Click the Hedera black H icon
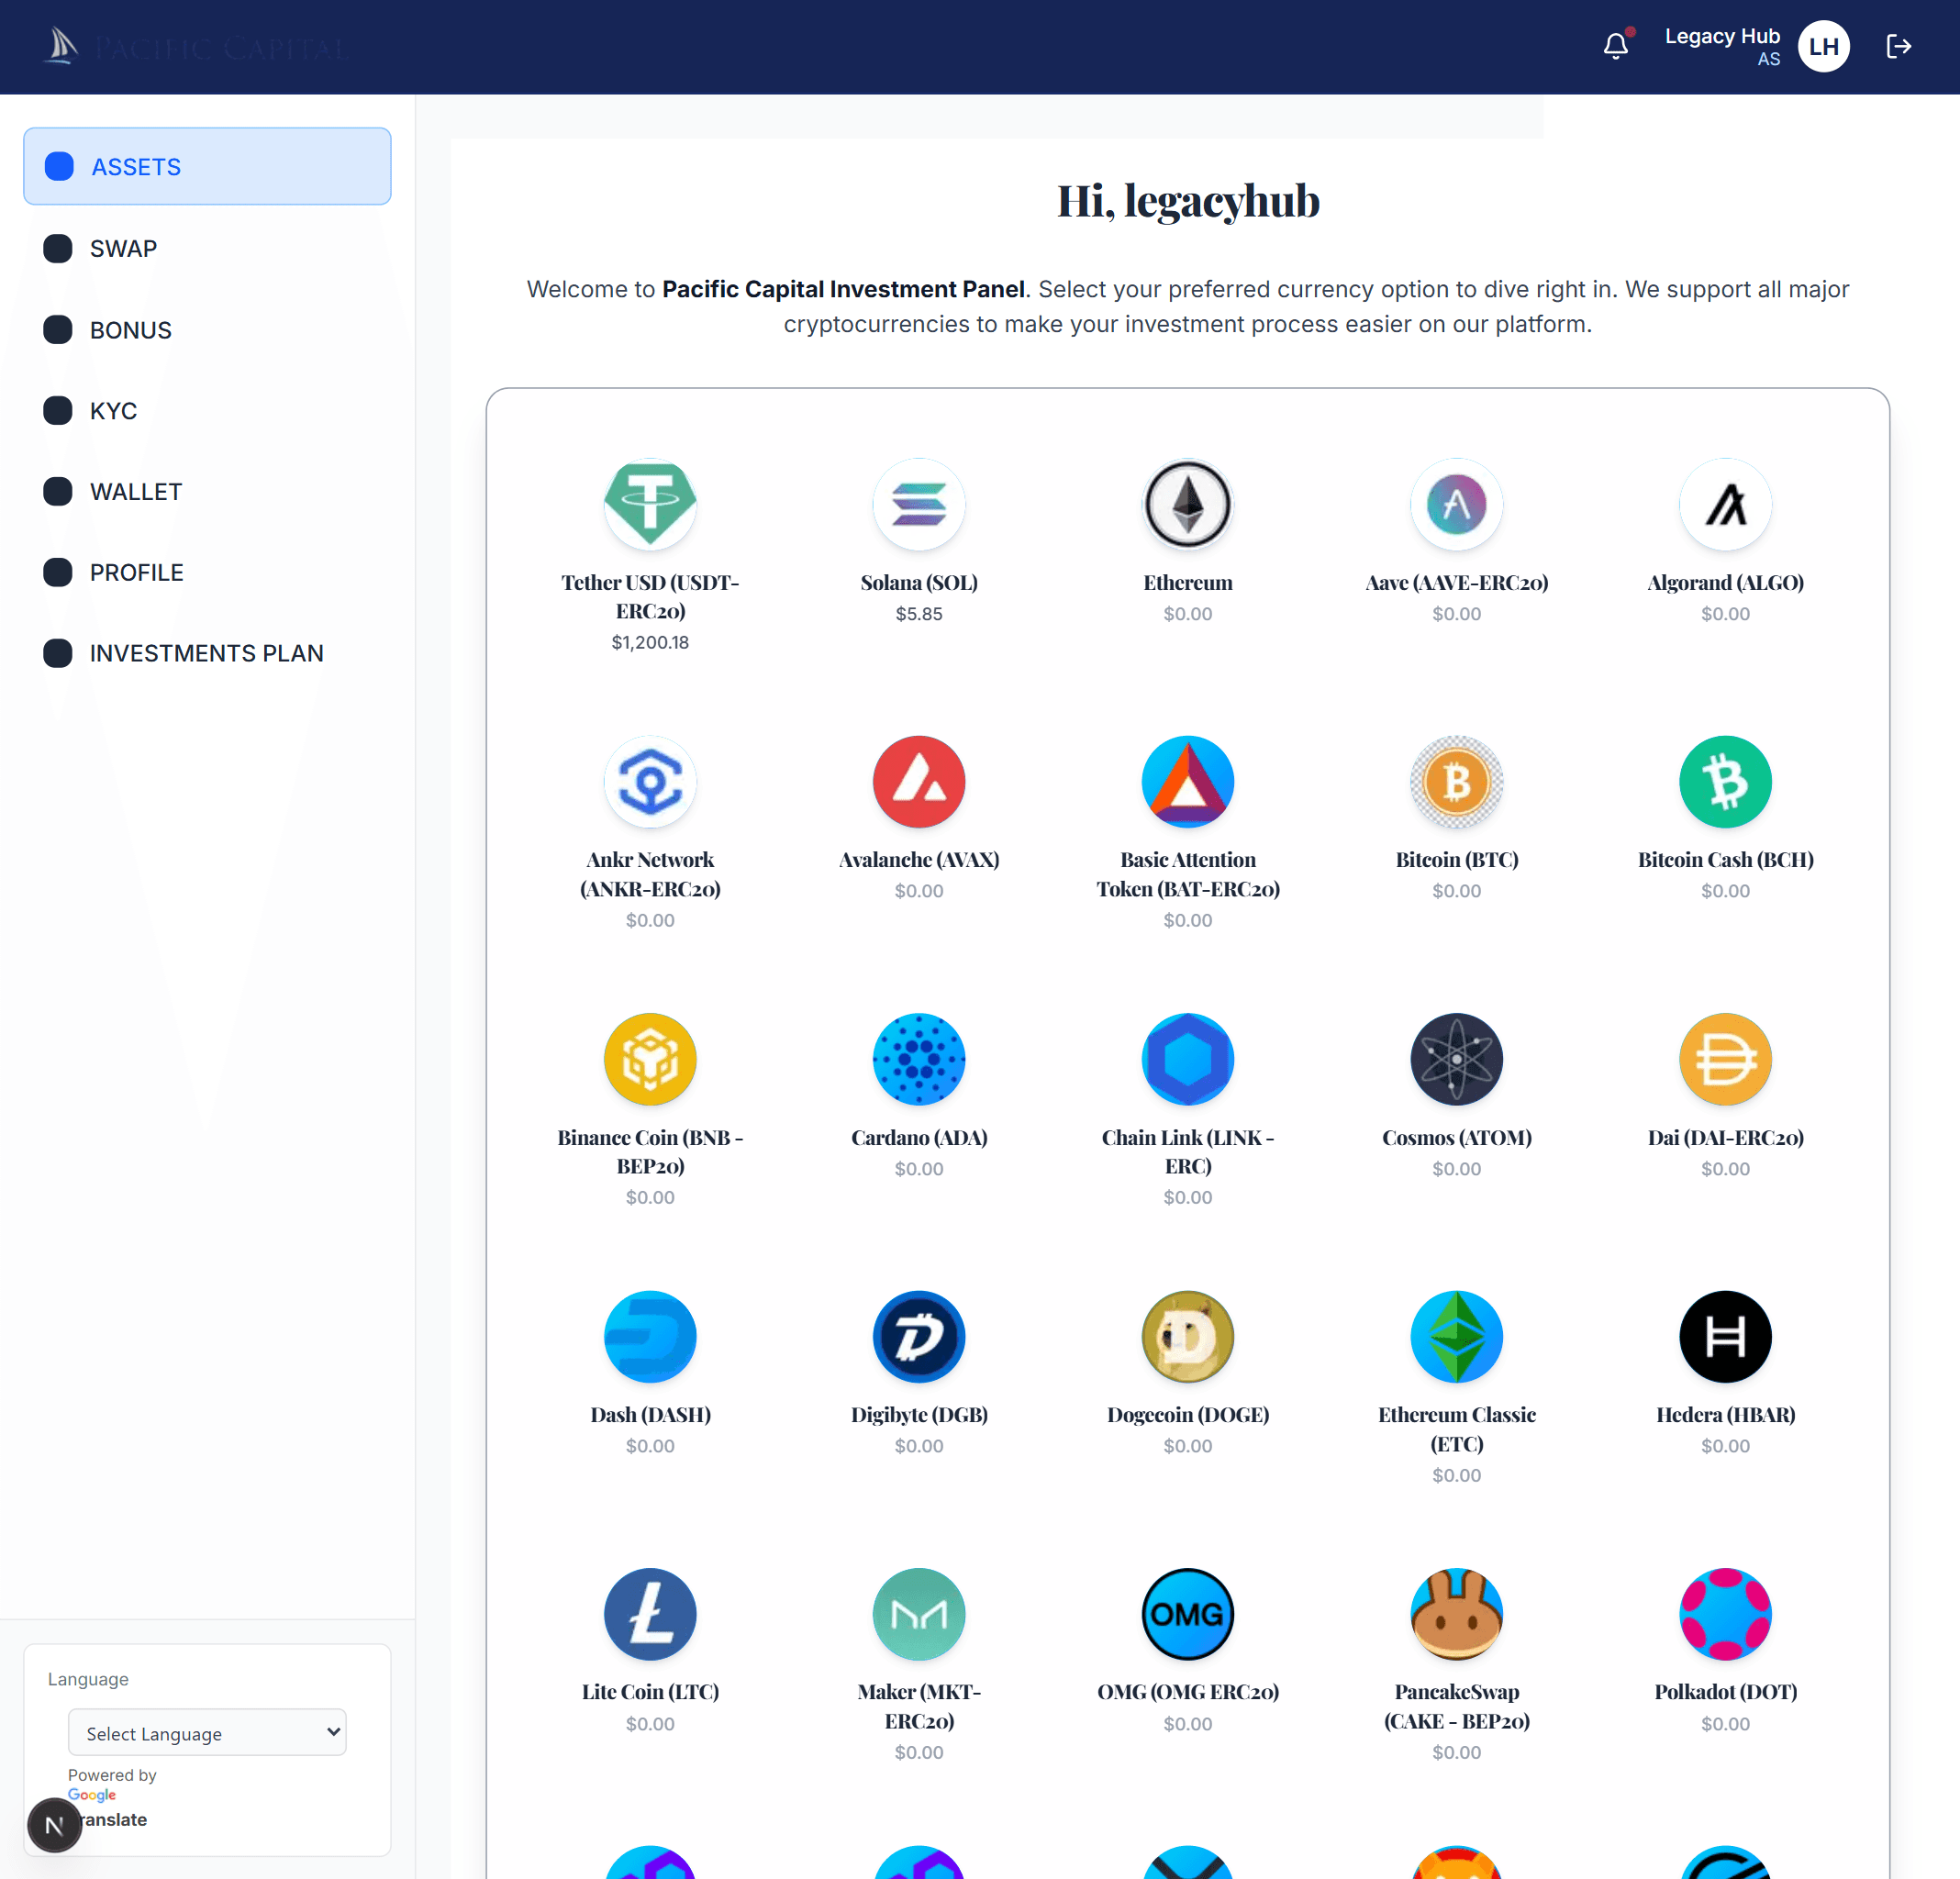 click(1725, 1336)
